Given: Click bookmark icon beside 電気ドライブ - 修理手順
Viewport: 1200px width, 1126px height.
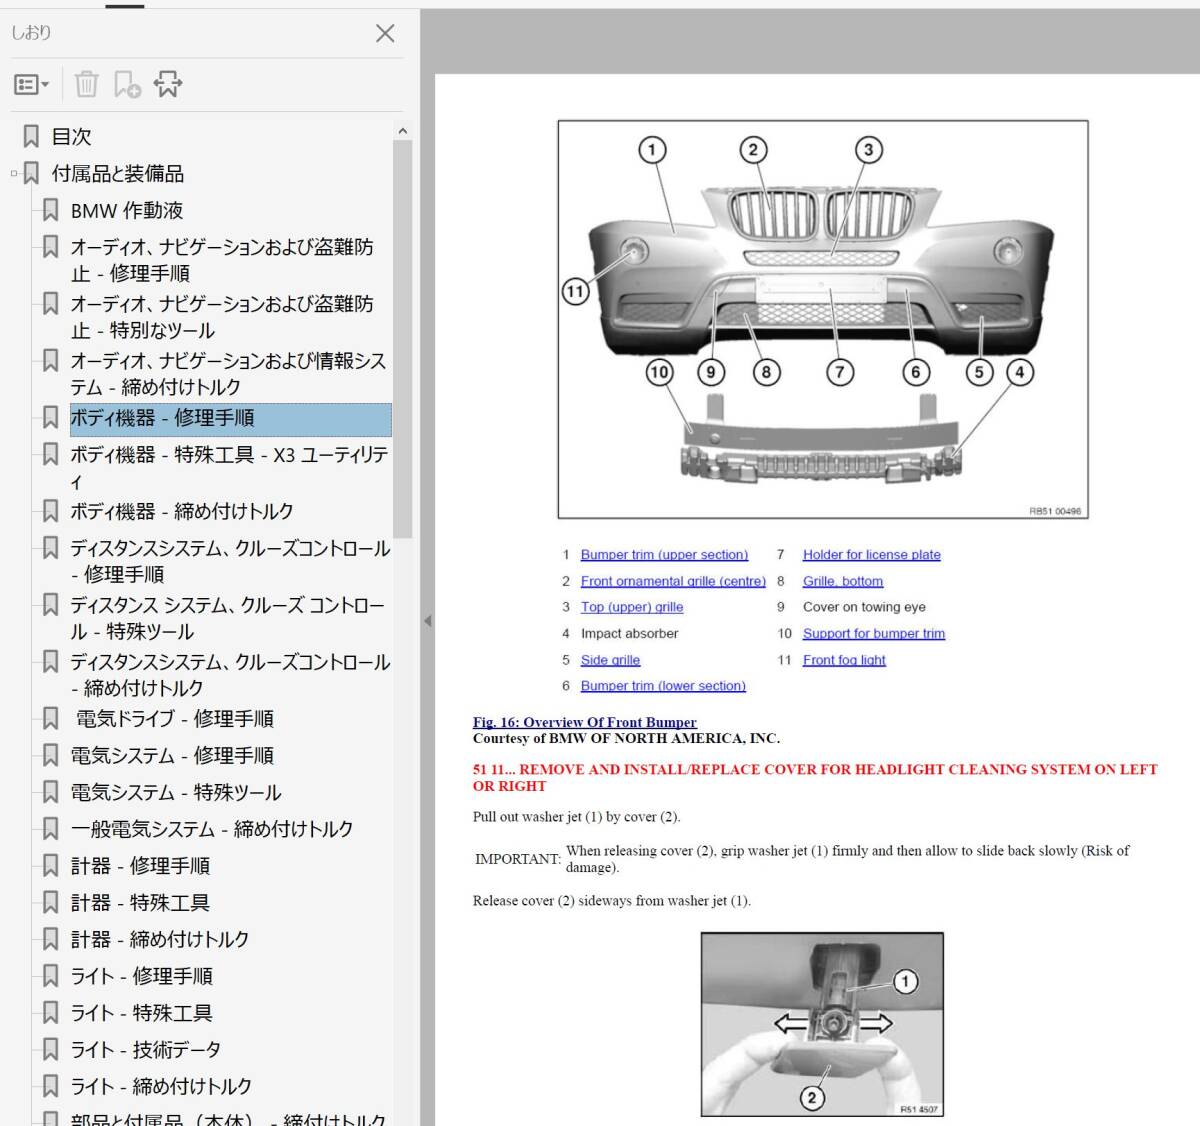Looking at the screenshot, I should click(50, 719).
